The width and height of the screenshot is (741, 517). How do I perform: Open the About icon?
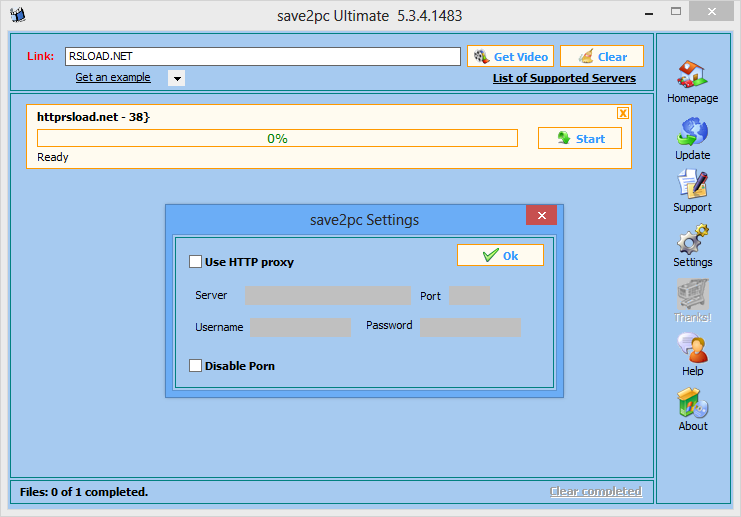coord(692,403)
